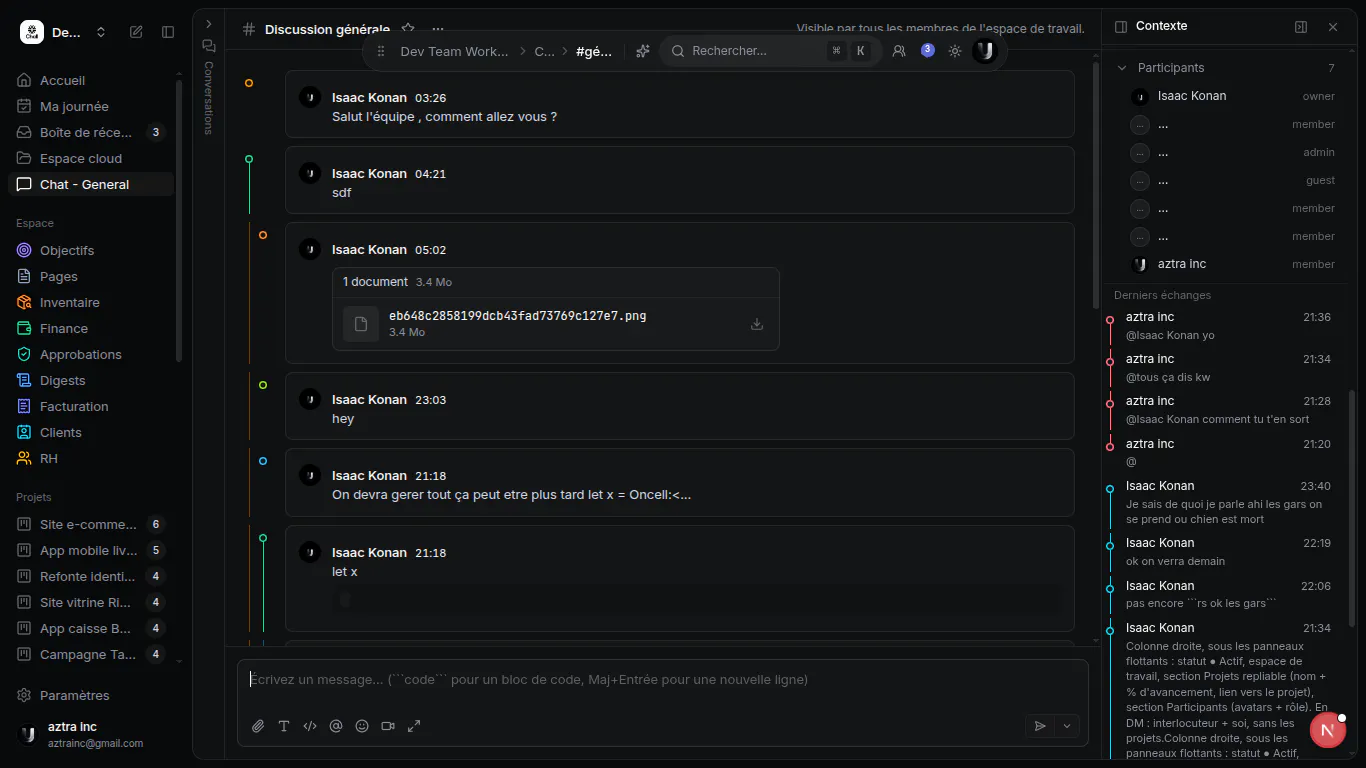Viewport: 1366px width, 768px height.
Task: Go to Accueil in sidebar
Action: pos(90,80)
